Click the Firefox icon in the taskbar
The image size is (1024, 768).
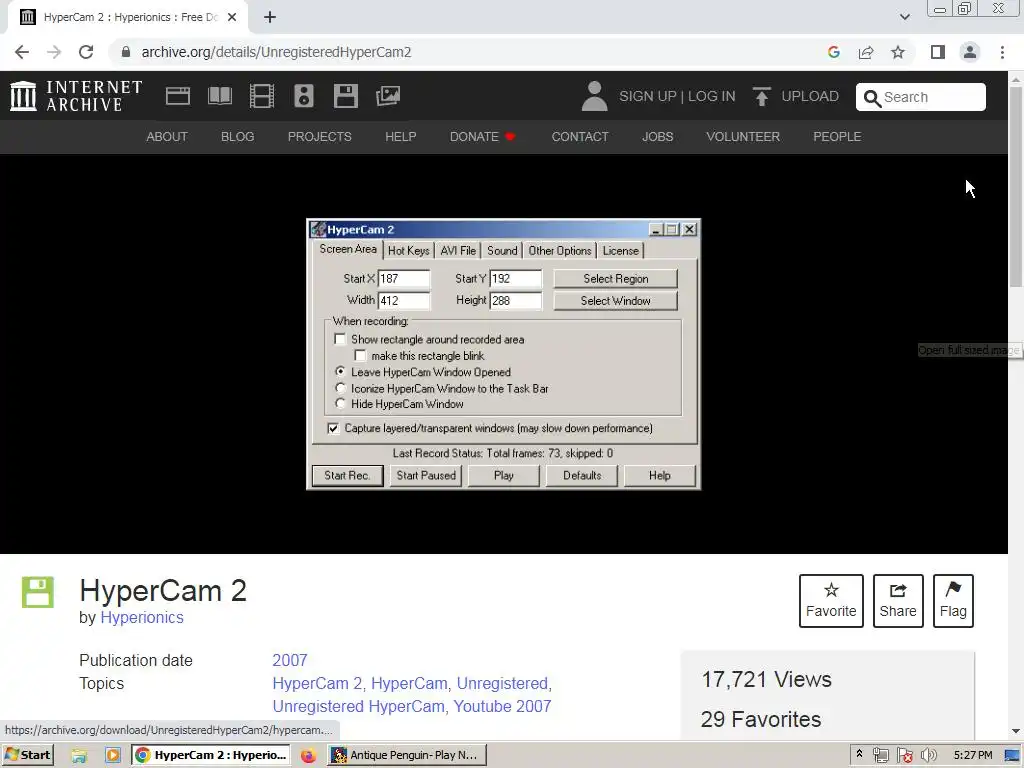(x=308, y=756)
